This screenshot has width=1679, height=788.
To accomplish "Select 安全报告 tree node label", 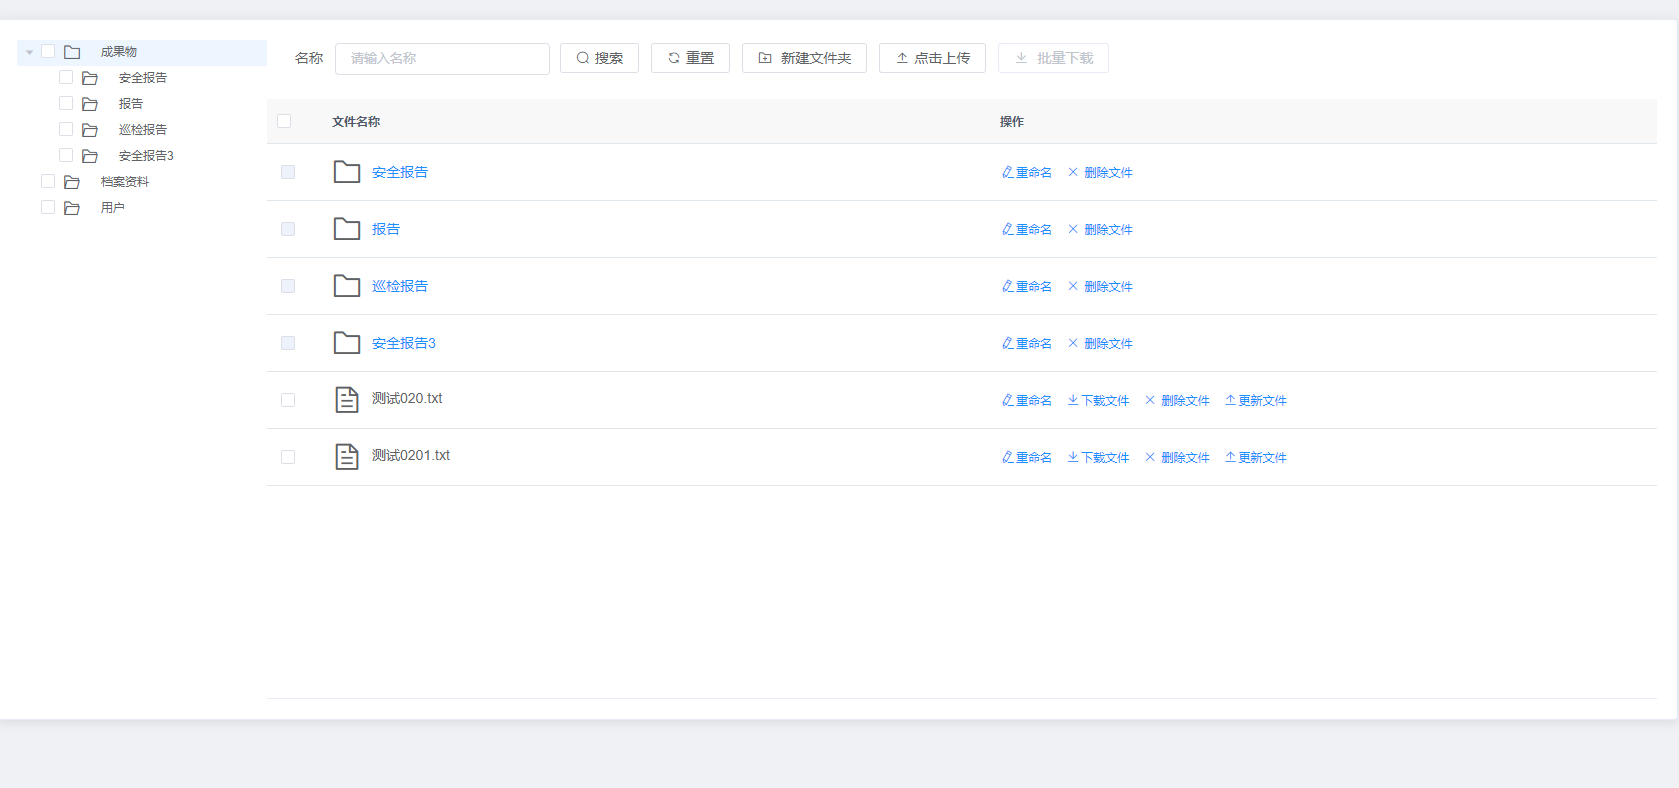I will [143, 78].
